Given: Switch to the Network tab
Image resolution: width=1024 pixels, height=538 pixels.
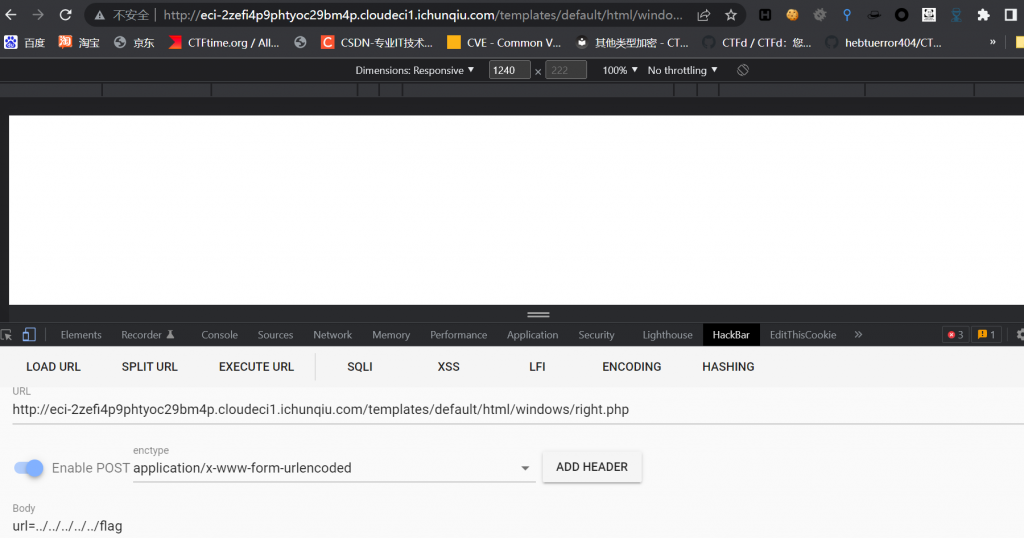Looking at the screenshot, I should pyautogui.click(x=332, y=335).
